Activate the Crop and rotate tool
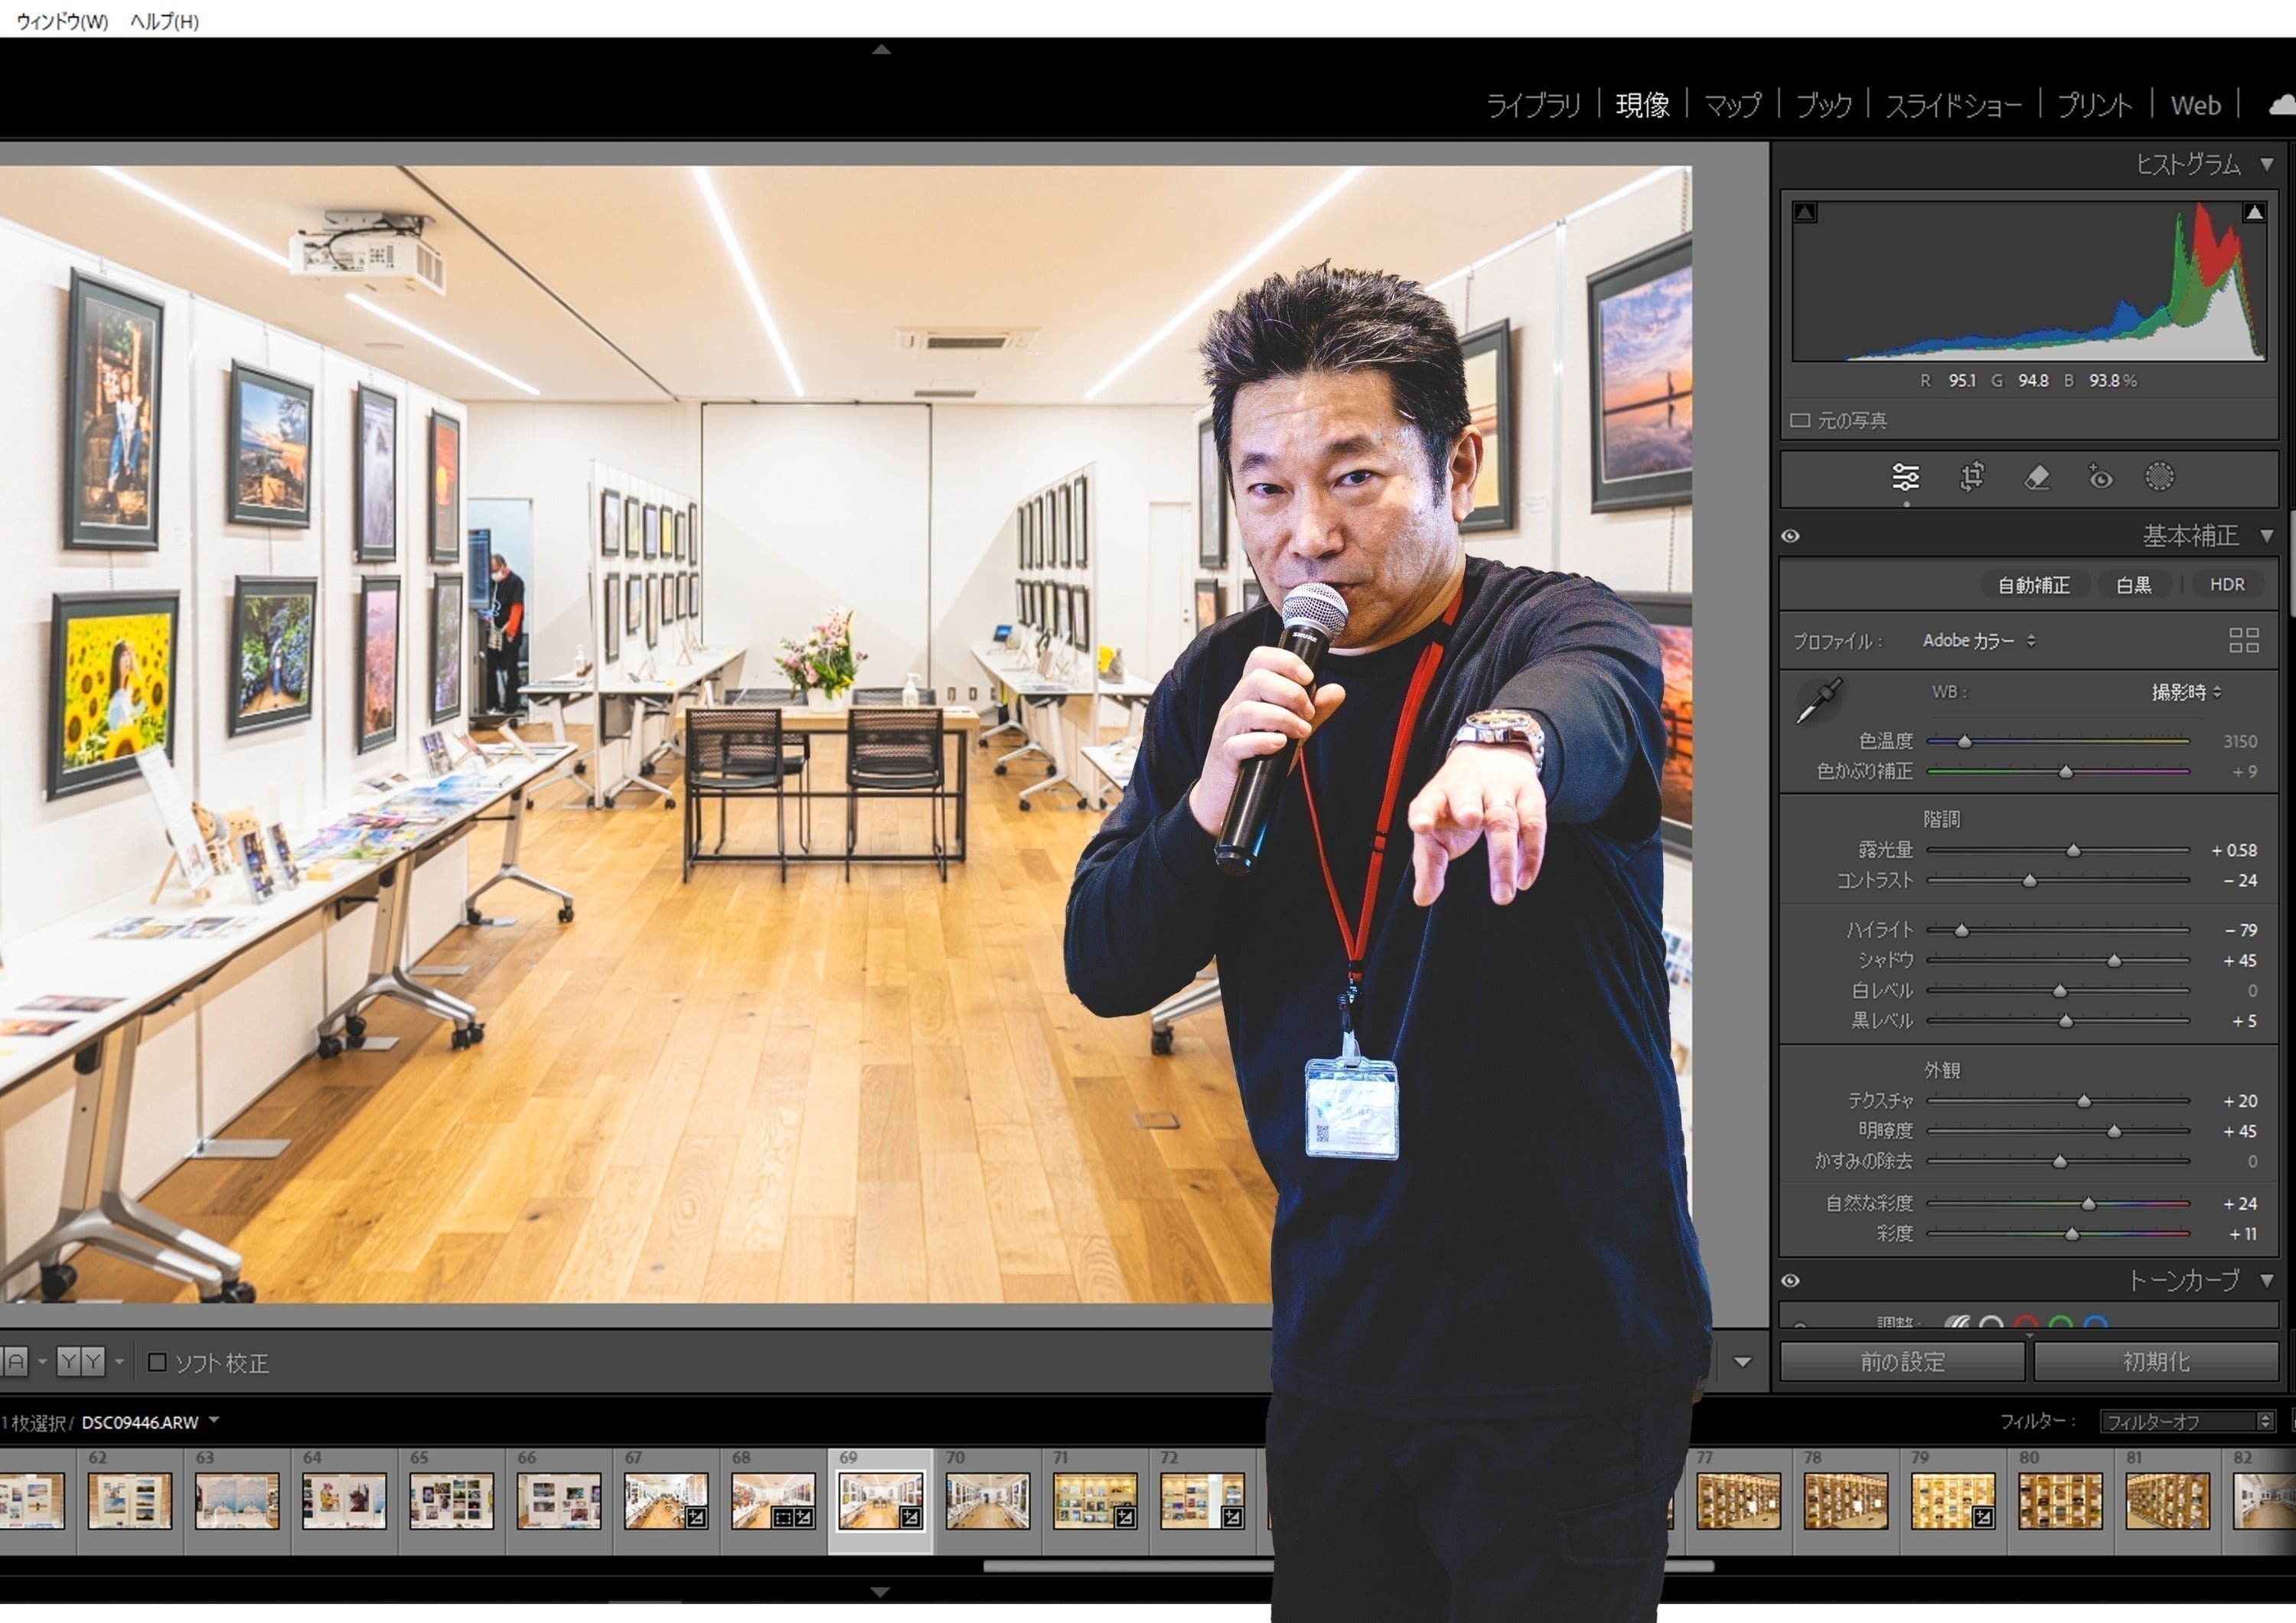 (x=1971, y=477)
